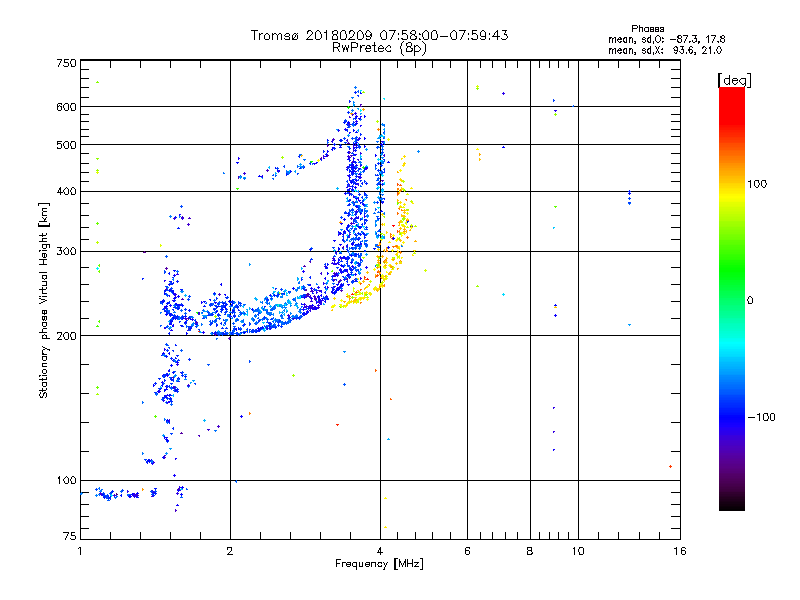Click the phase colorbar gradient
Image resolution: width=800 pixels, height=600 pixels.
[732, 298]
